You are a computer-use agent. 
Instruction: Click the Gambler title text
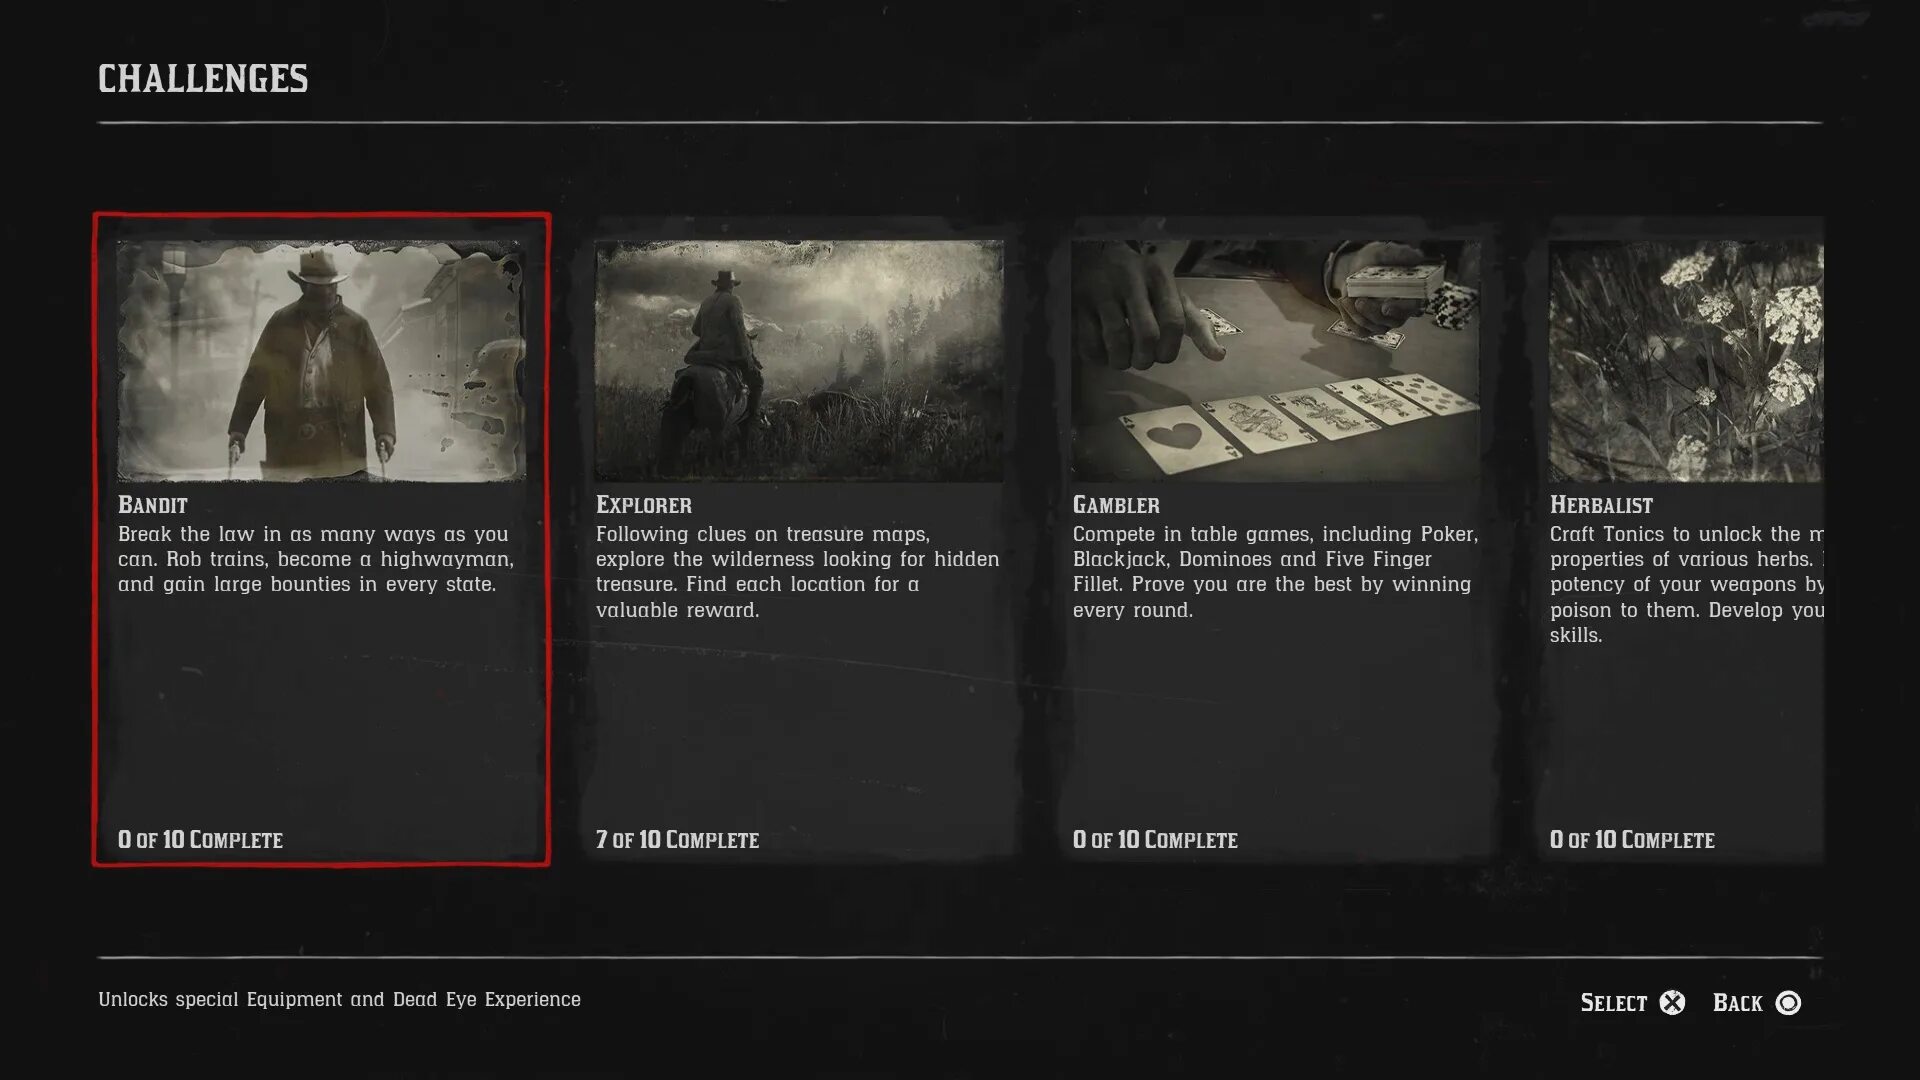coord(1116,505)
